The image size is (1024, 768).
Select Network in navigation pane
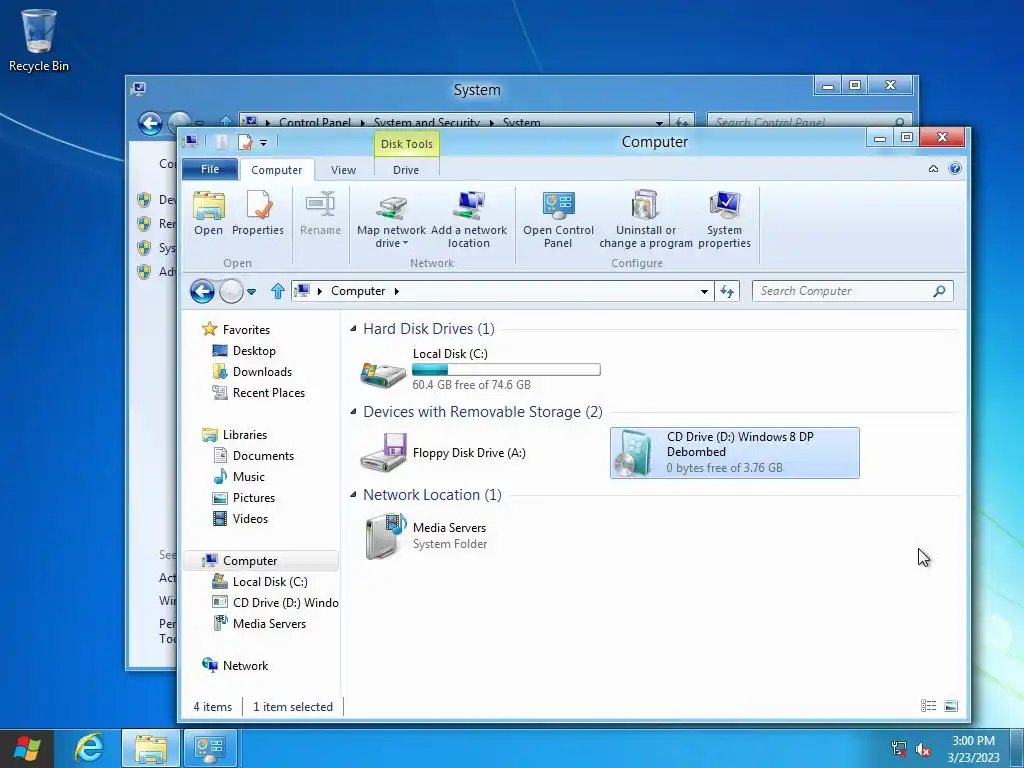click(245, 665)
